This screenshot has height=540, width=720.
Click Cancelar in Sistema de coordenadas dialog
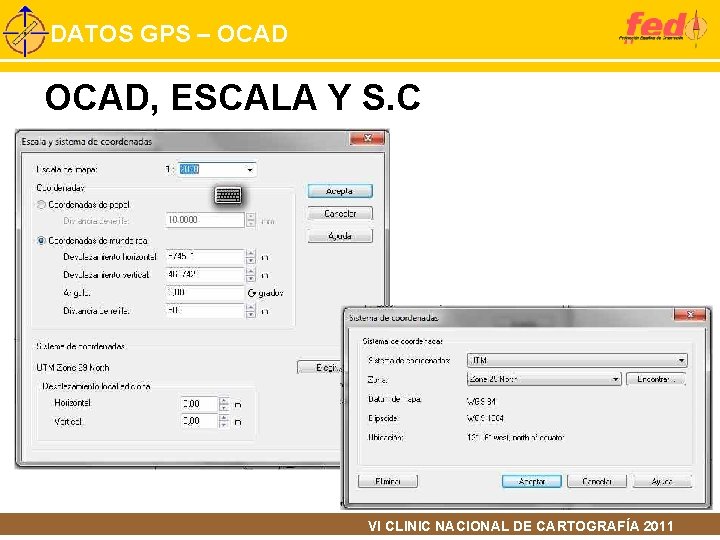point(597,481)
